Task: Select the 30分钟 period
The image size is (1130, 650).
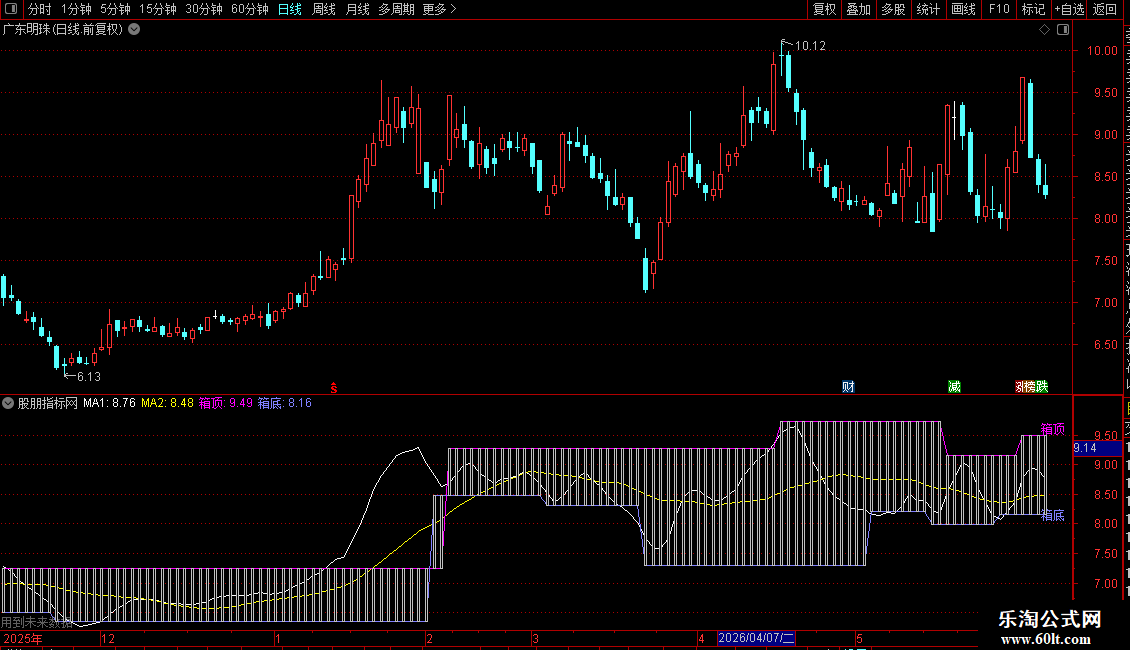Action: [204, 9]
